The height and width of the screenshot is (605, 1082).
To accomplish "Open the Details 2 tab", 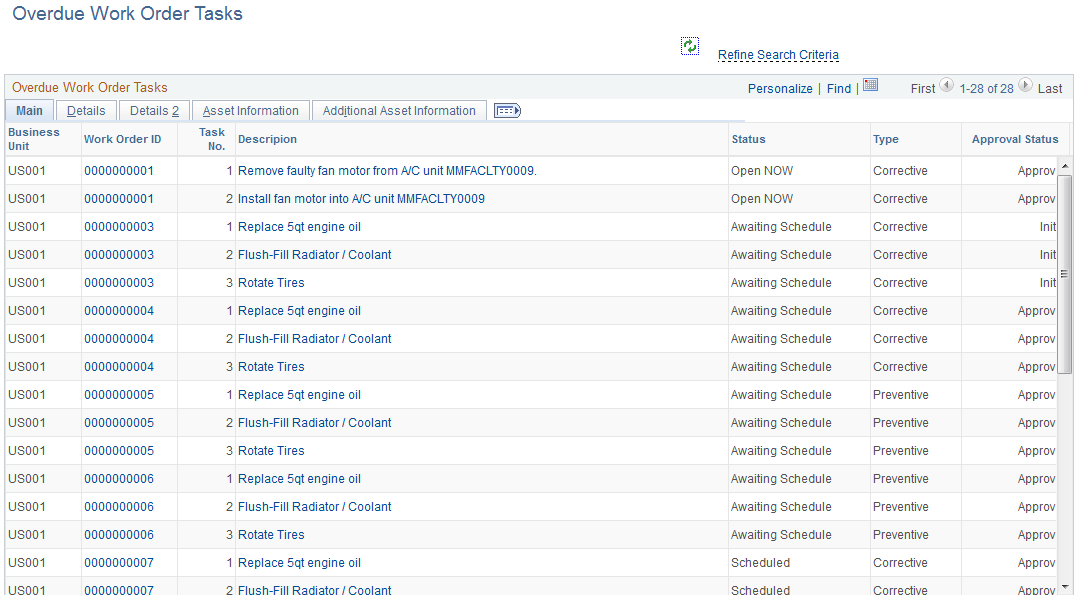I will [153, 110].
